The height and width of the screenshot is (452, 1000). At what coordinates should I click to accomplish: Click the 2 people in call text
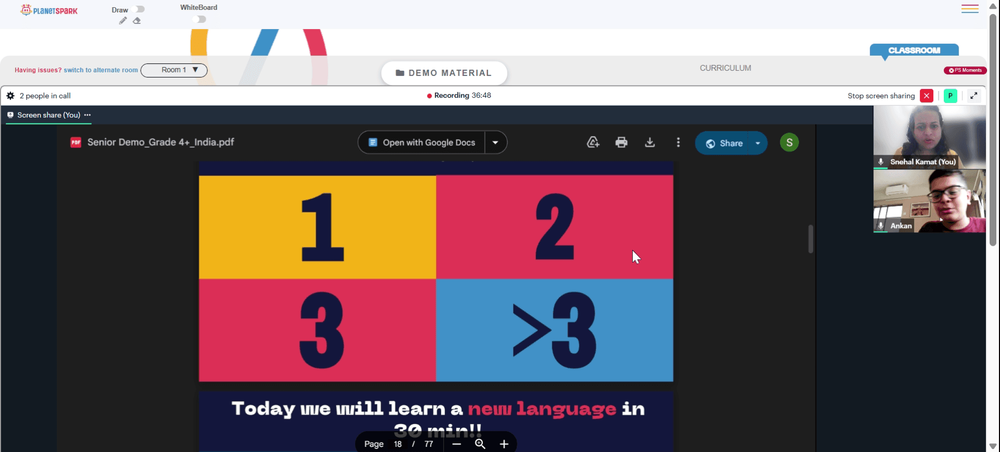(45, 96)
